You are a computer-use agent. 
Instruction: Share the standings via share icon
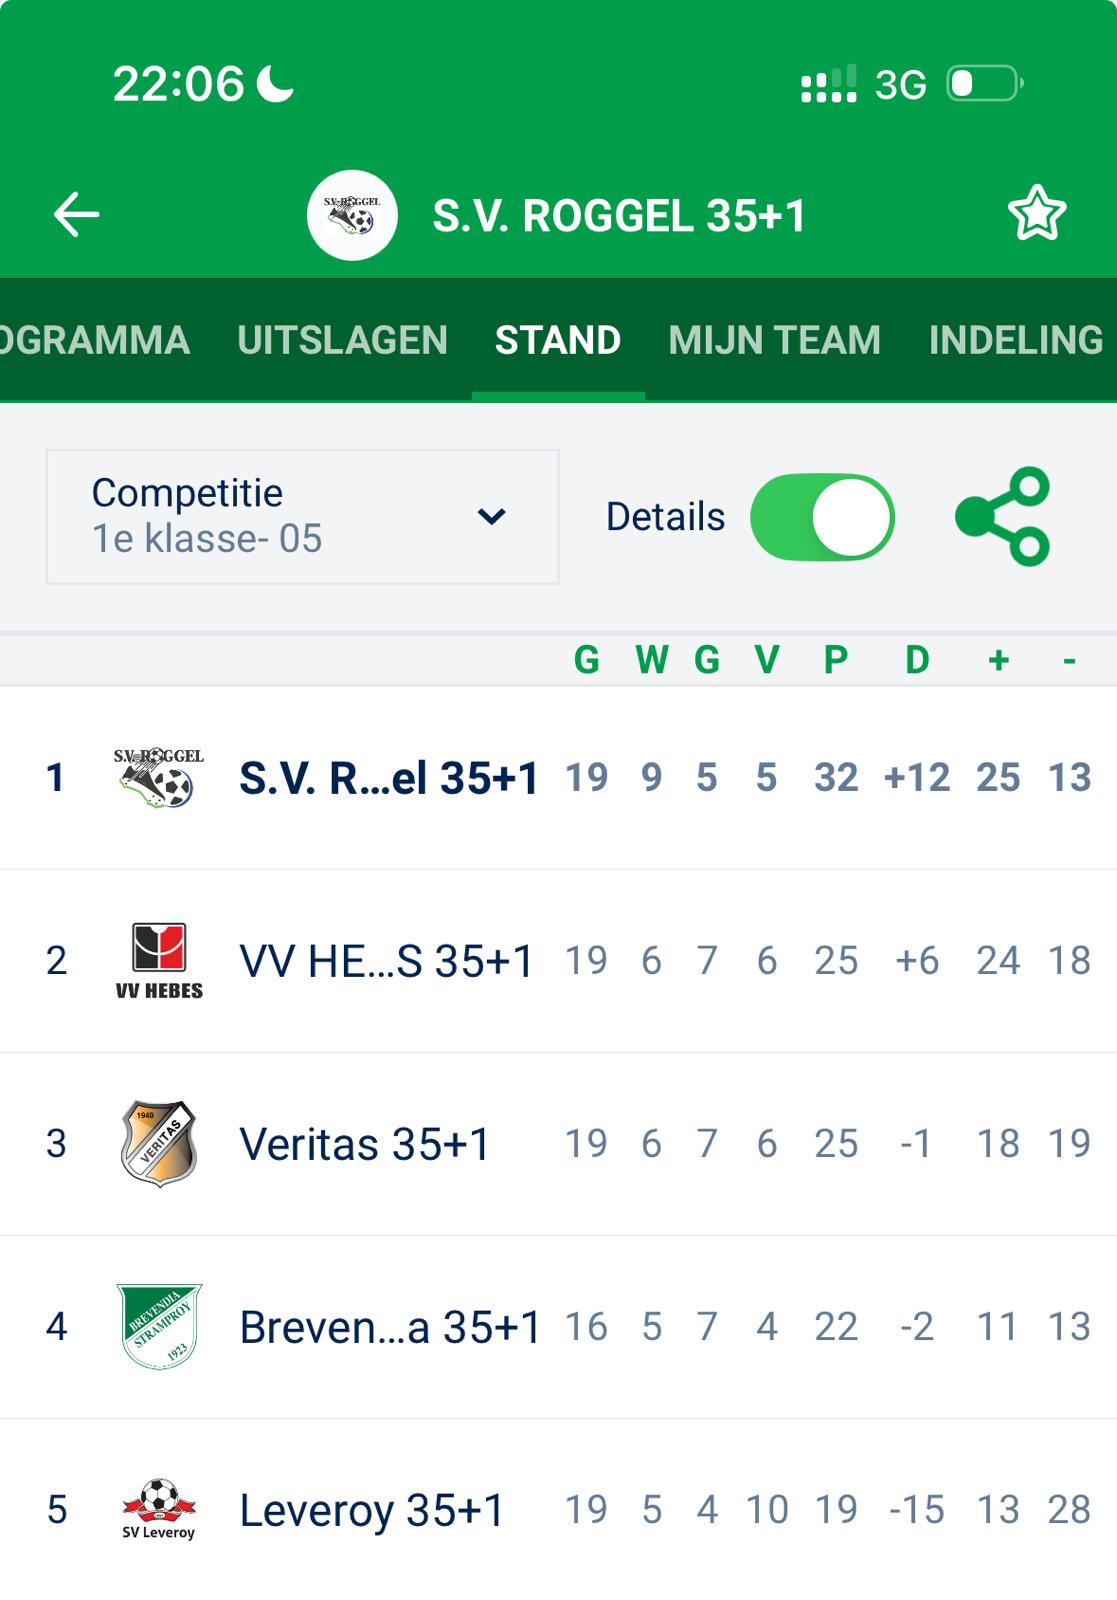pos(1003,517)
